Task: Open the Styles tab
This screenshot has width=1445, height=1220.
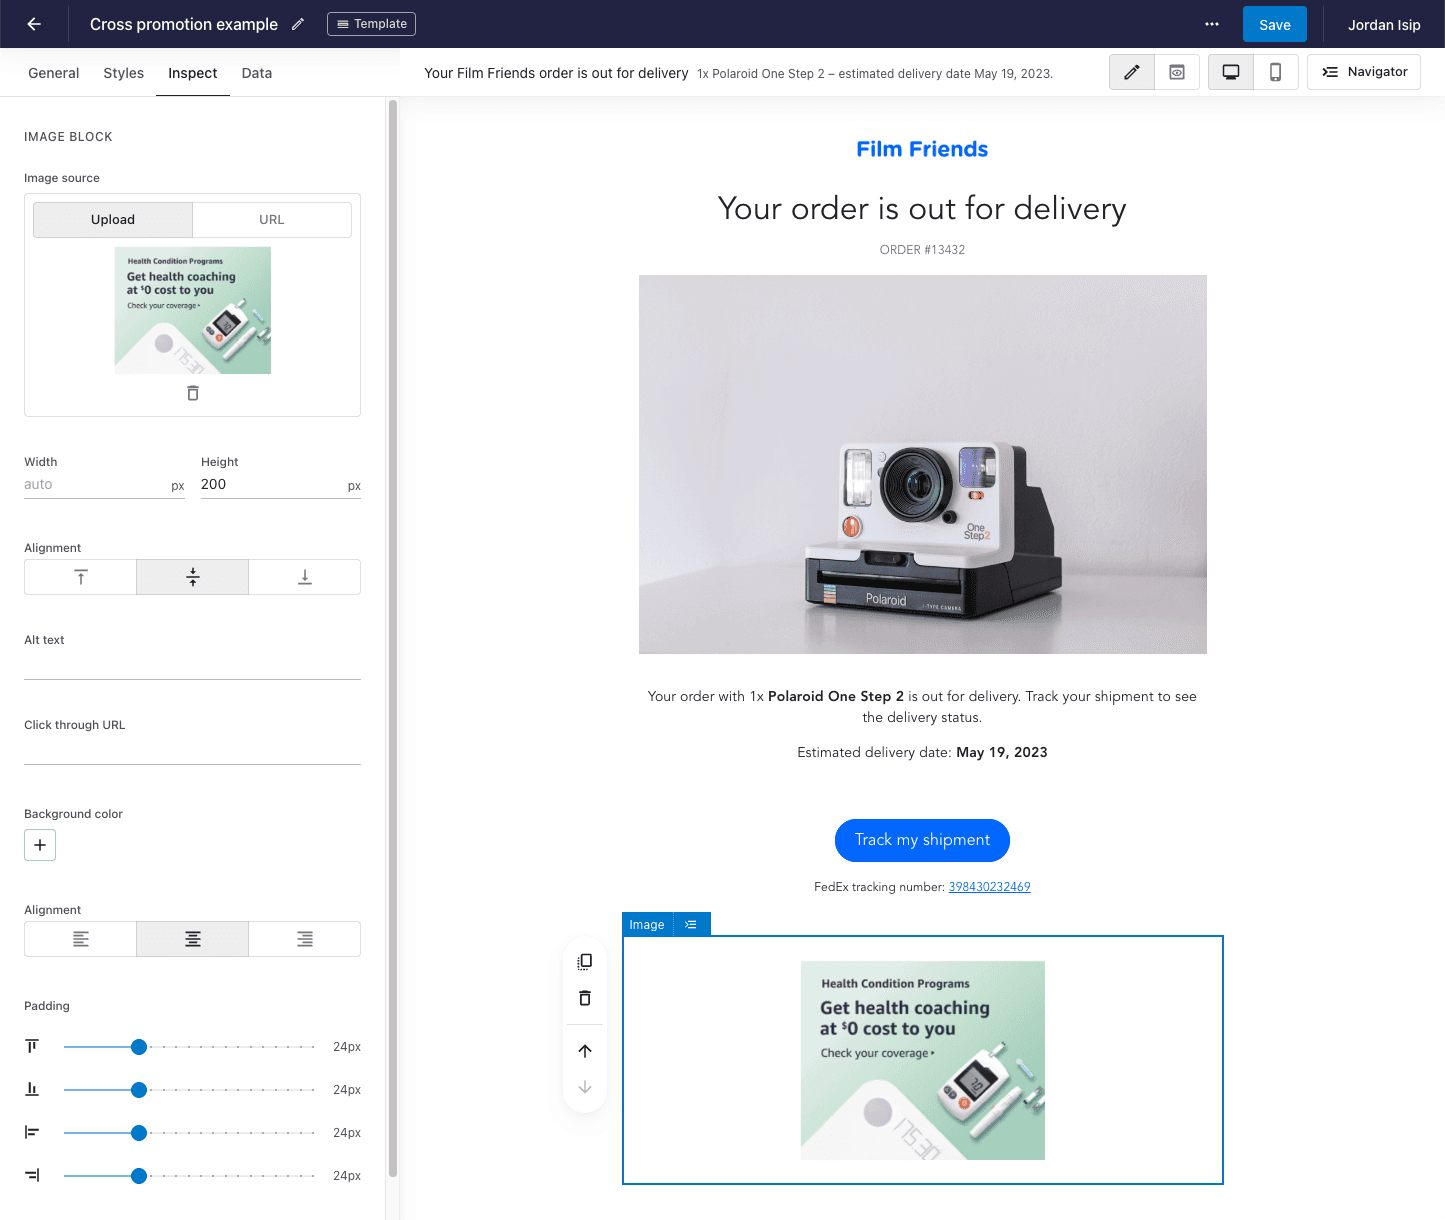Action: (x=124, y=73)
